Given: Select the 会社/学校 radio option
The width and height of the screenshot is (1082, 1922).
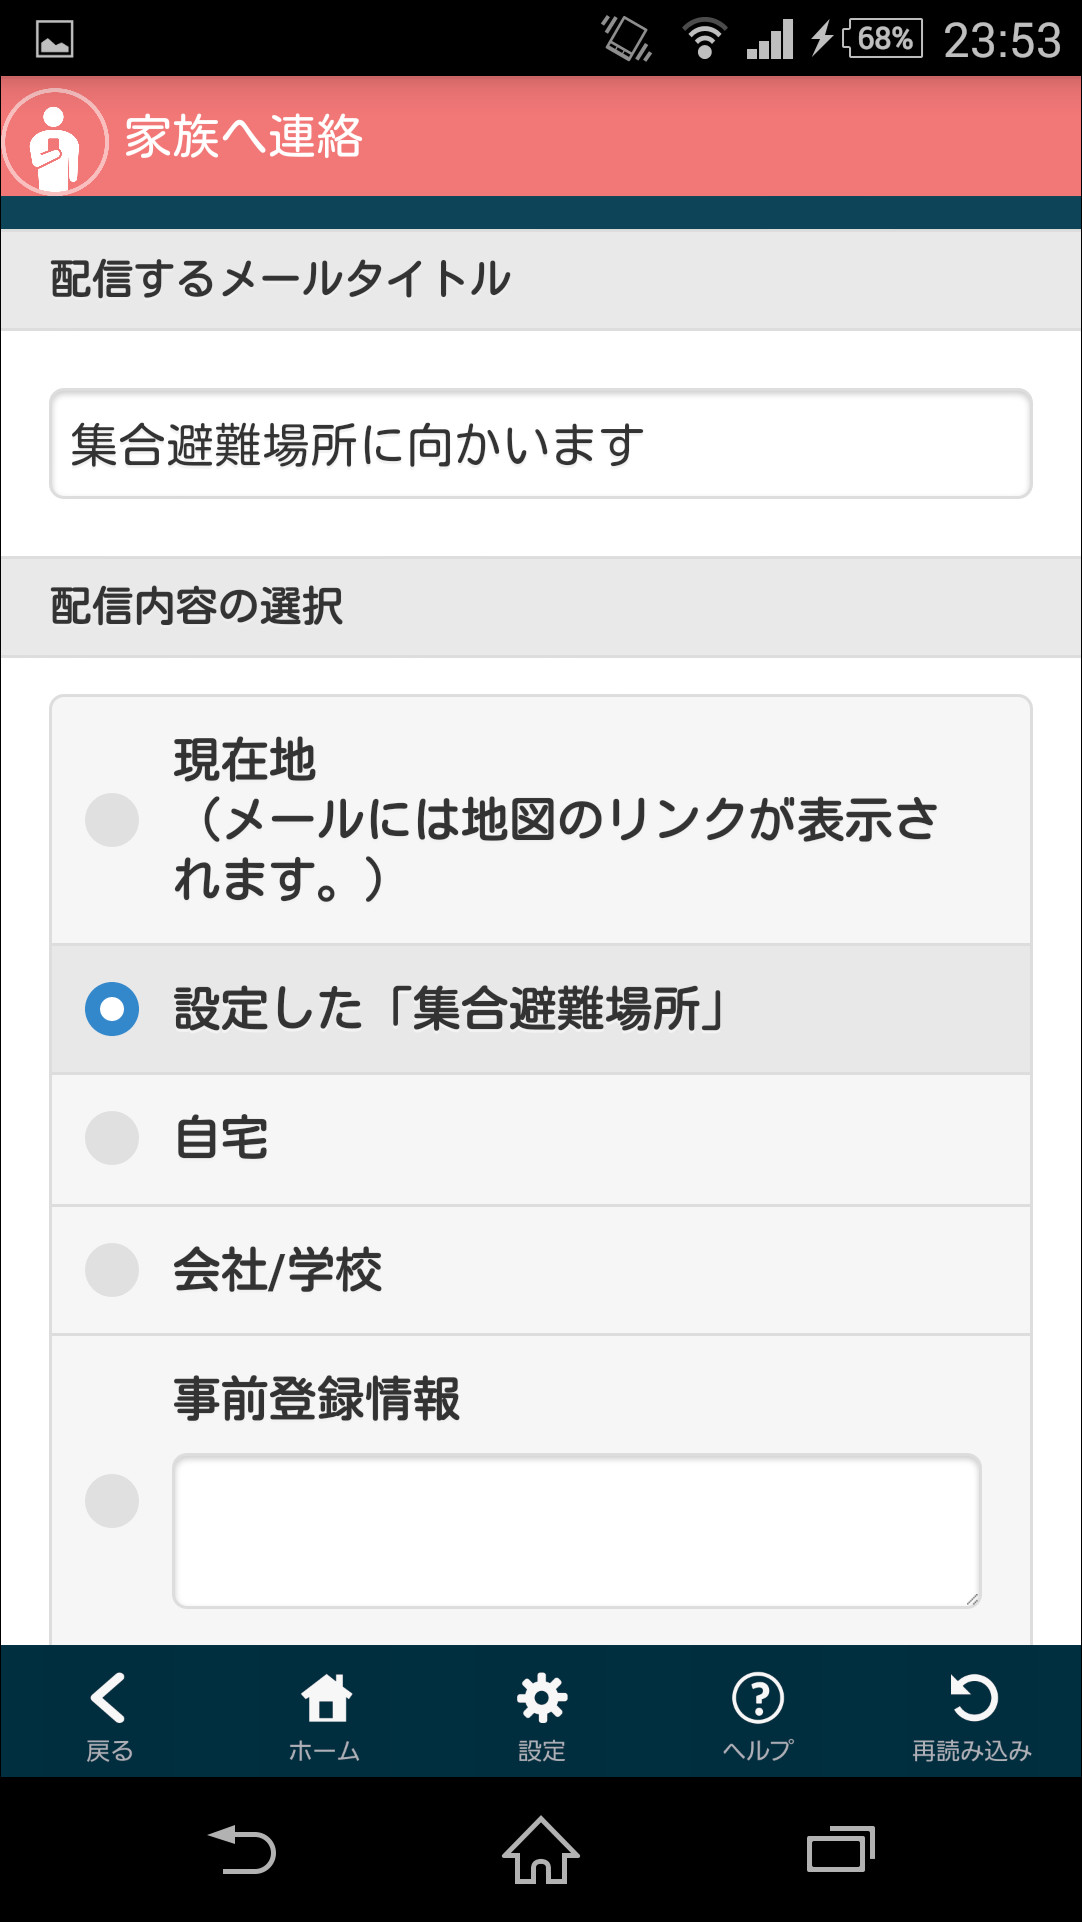Looking at the screenshot, I should click(111, 1268).
